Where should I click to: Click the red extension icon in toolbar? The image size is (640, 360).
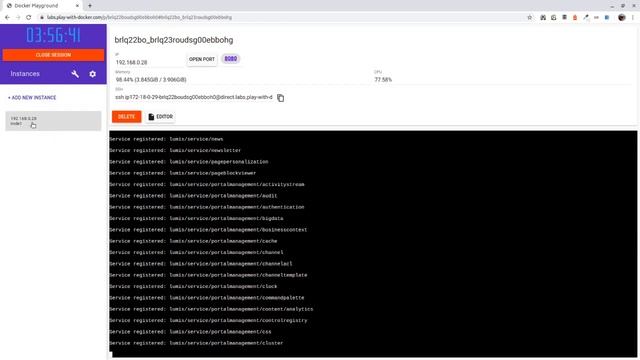575,17
